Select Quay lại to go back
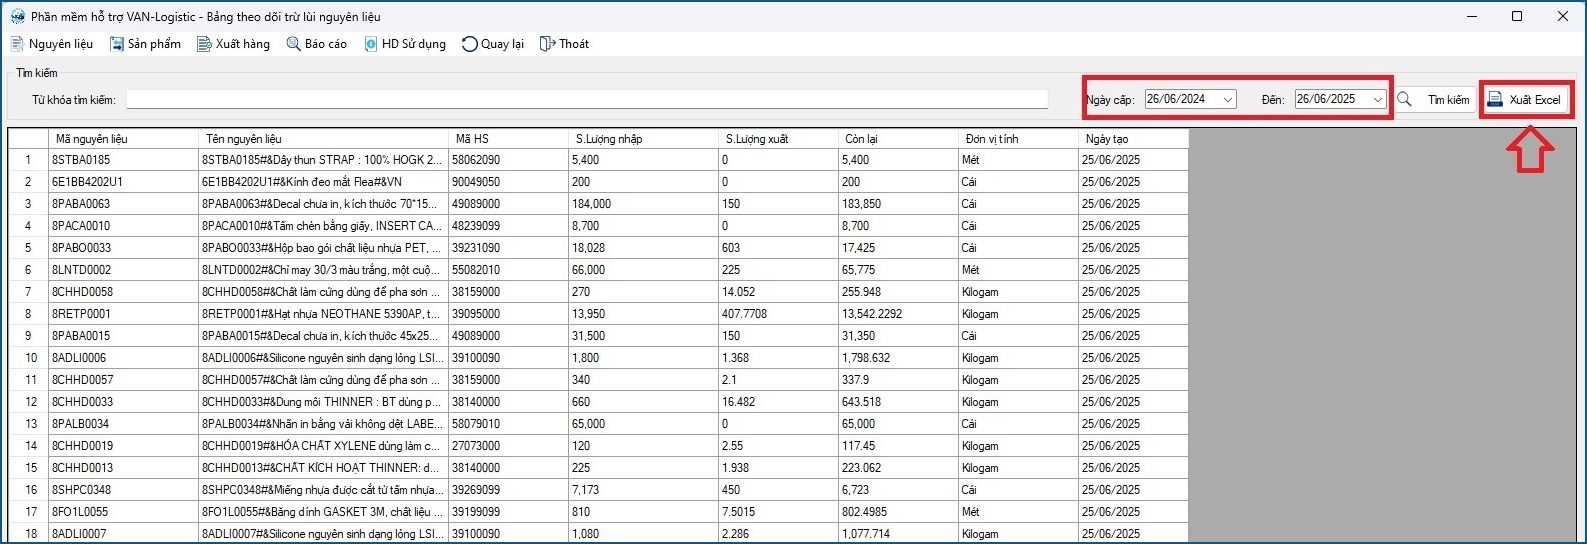Image resolution: width=1587 pixels, height=544 pixels. tap(493, 44)
